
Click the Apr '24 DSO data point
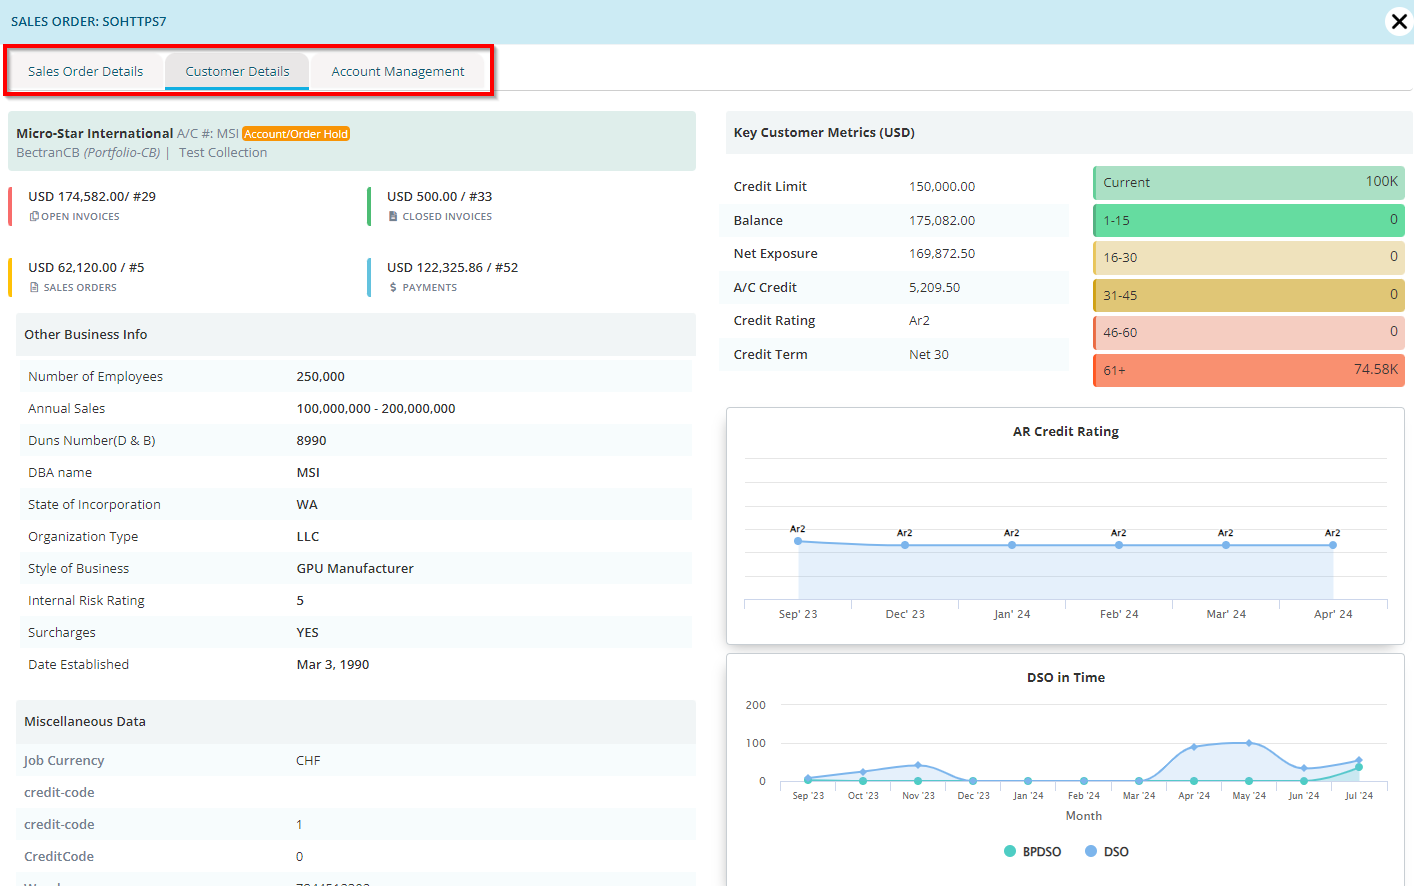1194,747
